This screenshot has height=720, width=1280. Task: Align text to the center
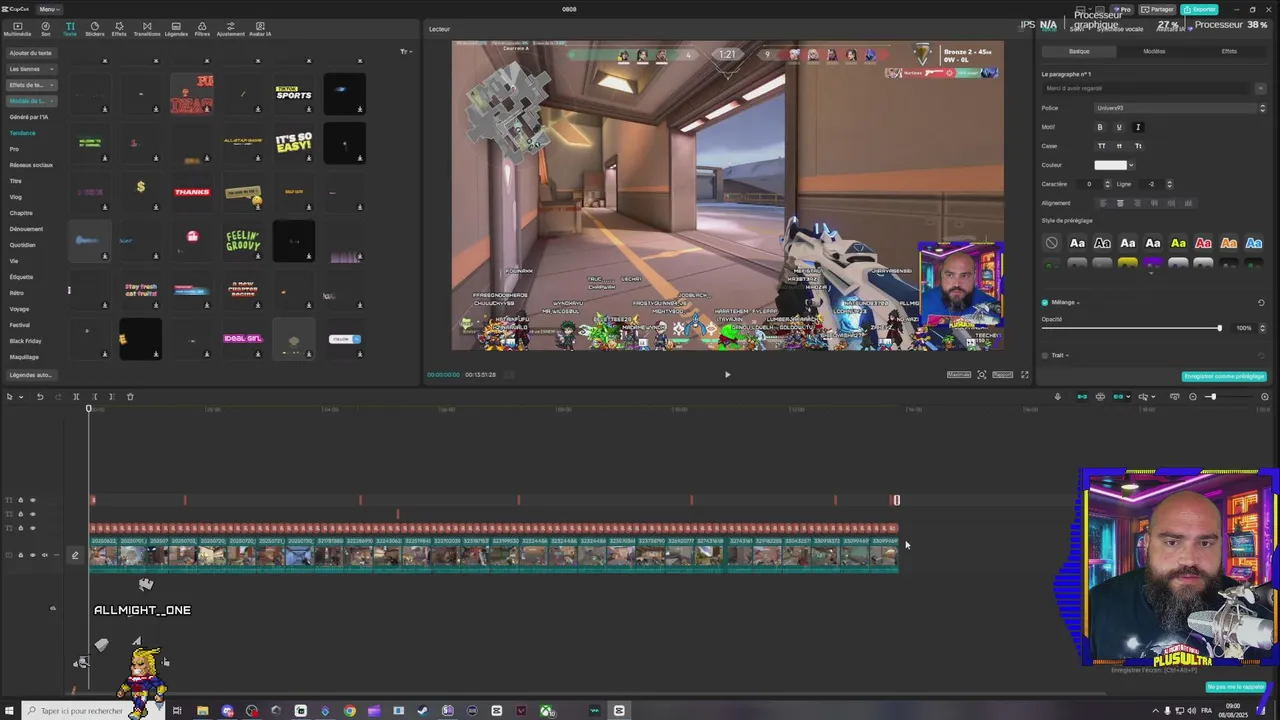click(1120, 203)
